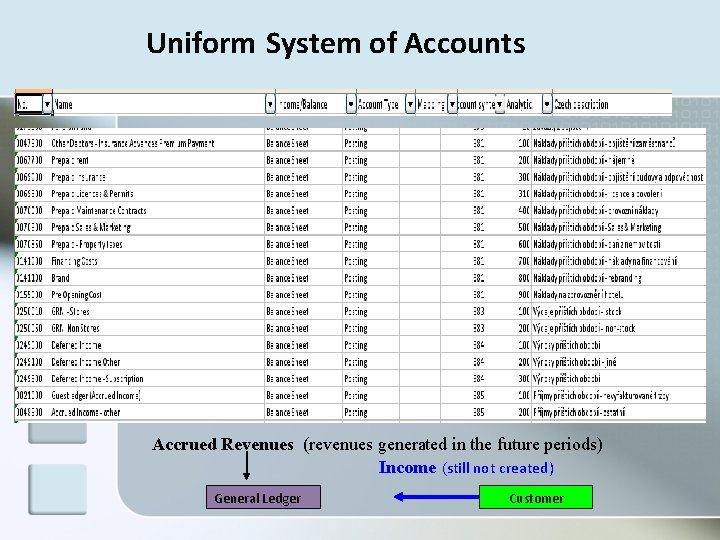This screenshot has height=540, width=720.
Task: Open the Account Type filter dropdown
Action: click(410, 105)
